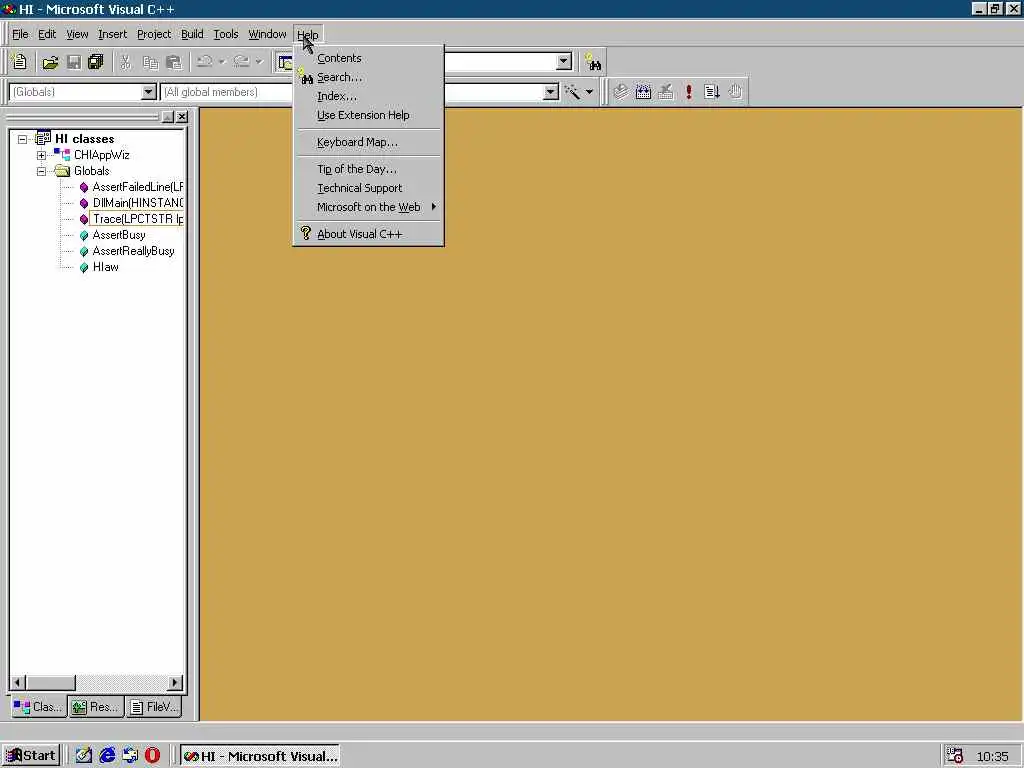Click the Paste clipboard icon
The image size is (1024, 768).
[x=174, y=62]
